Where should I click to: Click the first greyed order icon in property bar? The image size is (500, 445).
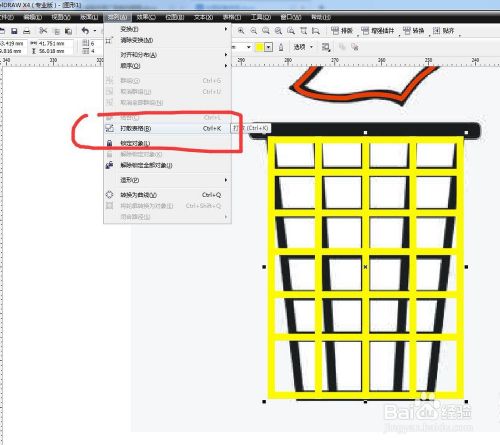click(342, 47)
